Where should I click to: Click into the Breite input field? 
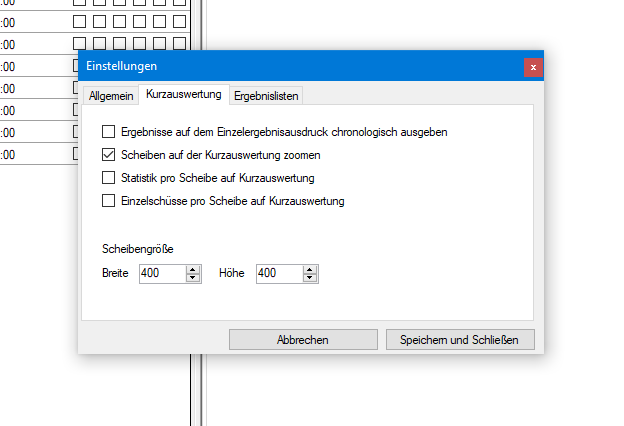160,273
